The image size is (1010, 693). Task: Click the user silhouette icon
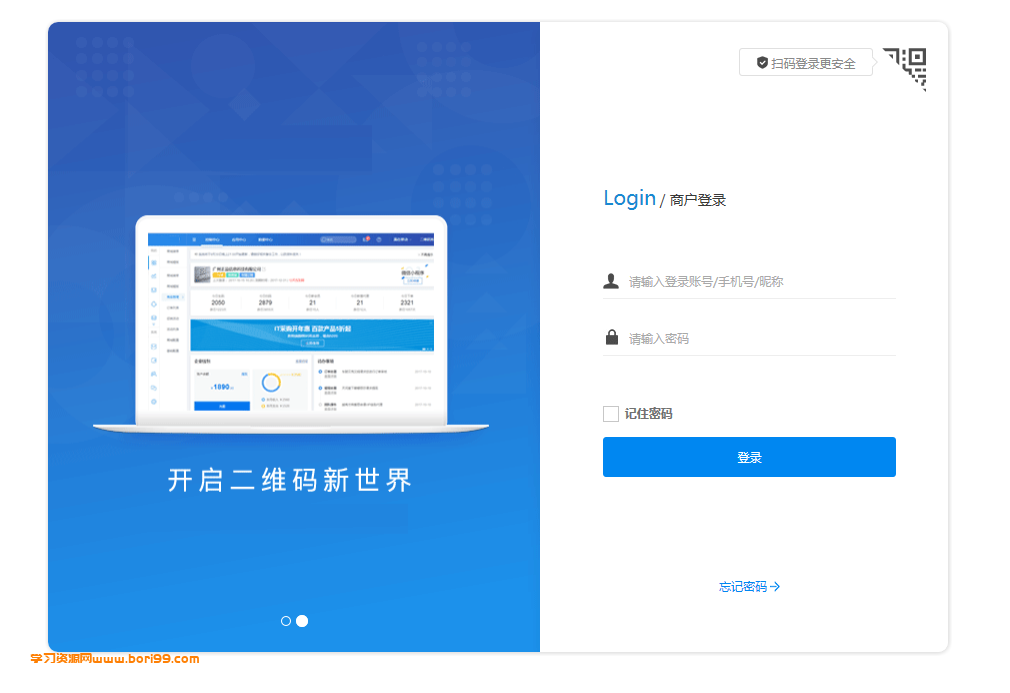coord(611,281)
